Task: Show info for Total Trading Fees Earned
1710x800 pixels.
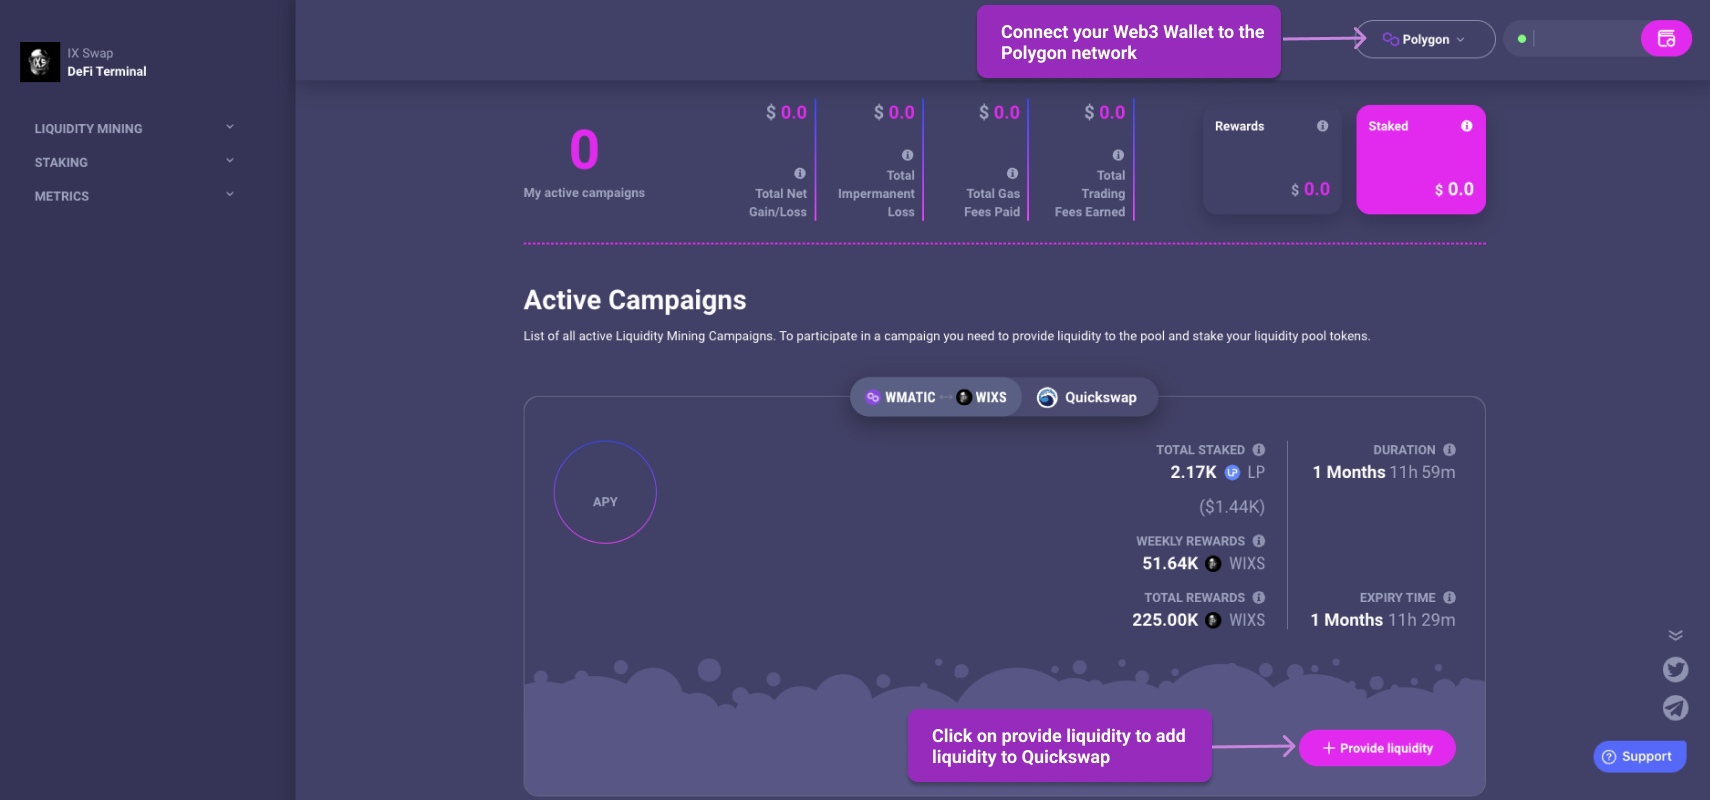Action: click(1118, 155)
